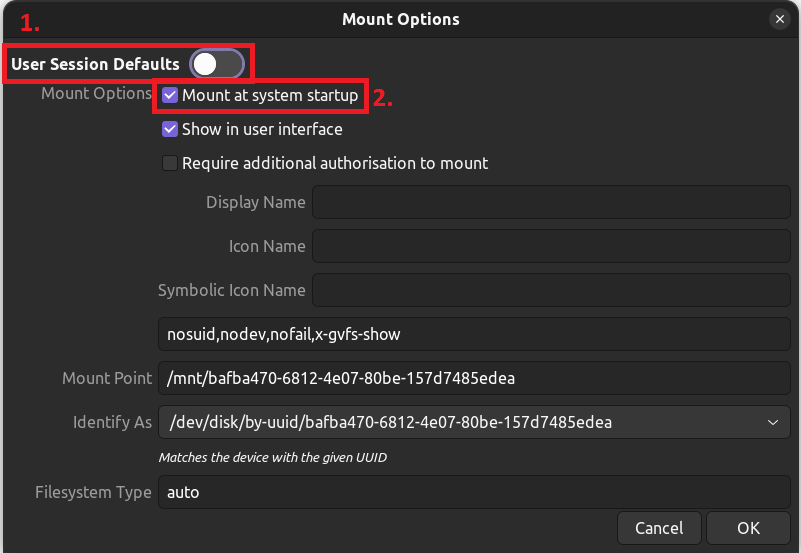
Task: Click the Mount Options dialog title
Action: pos(400,19)
